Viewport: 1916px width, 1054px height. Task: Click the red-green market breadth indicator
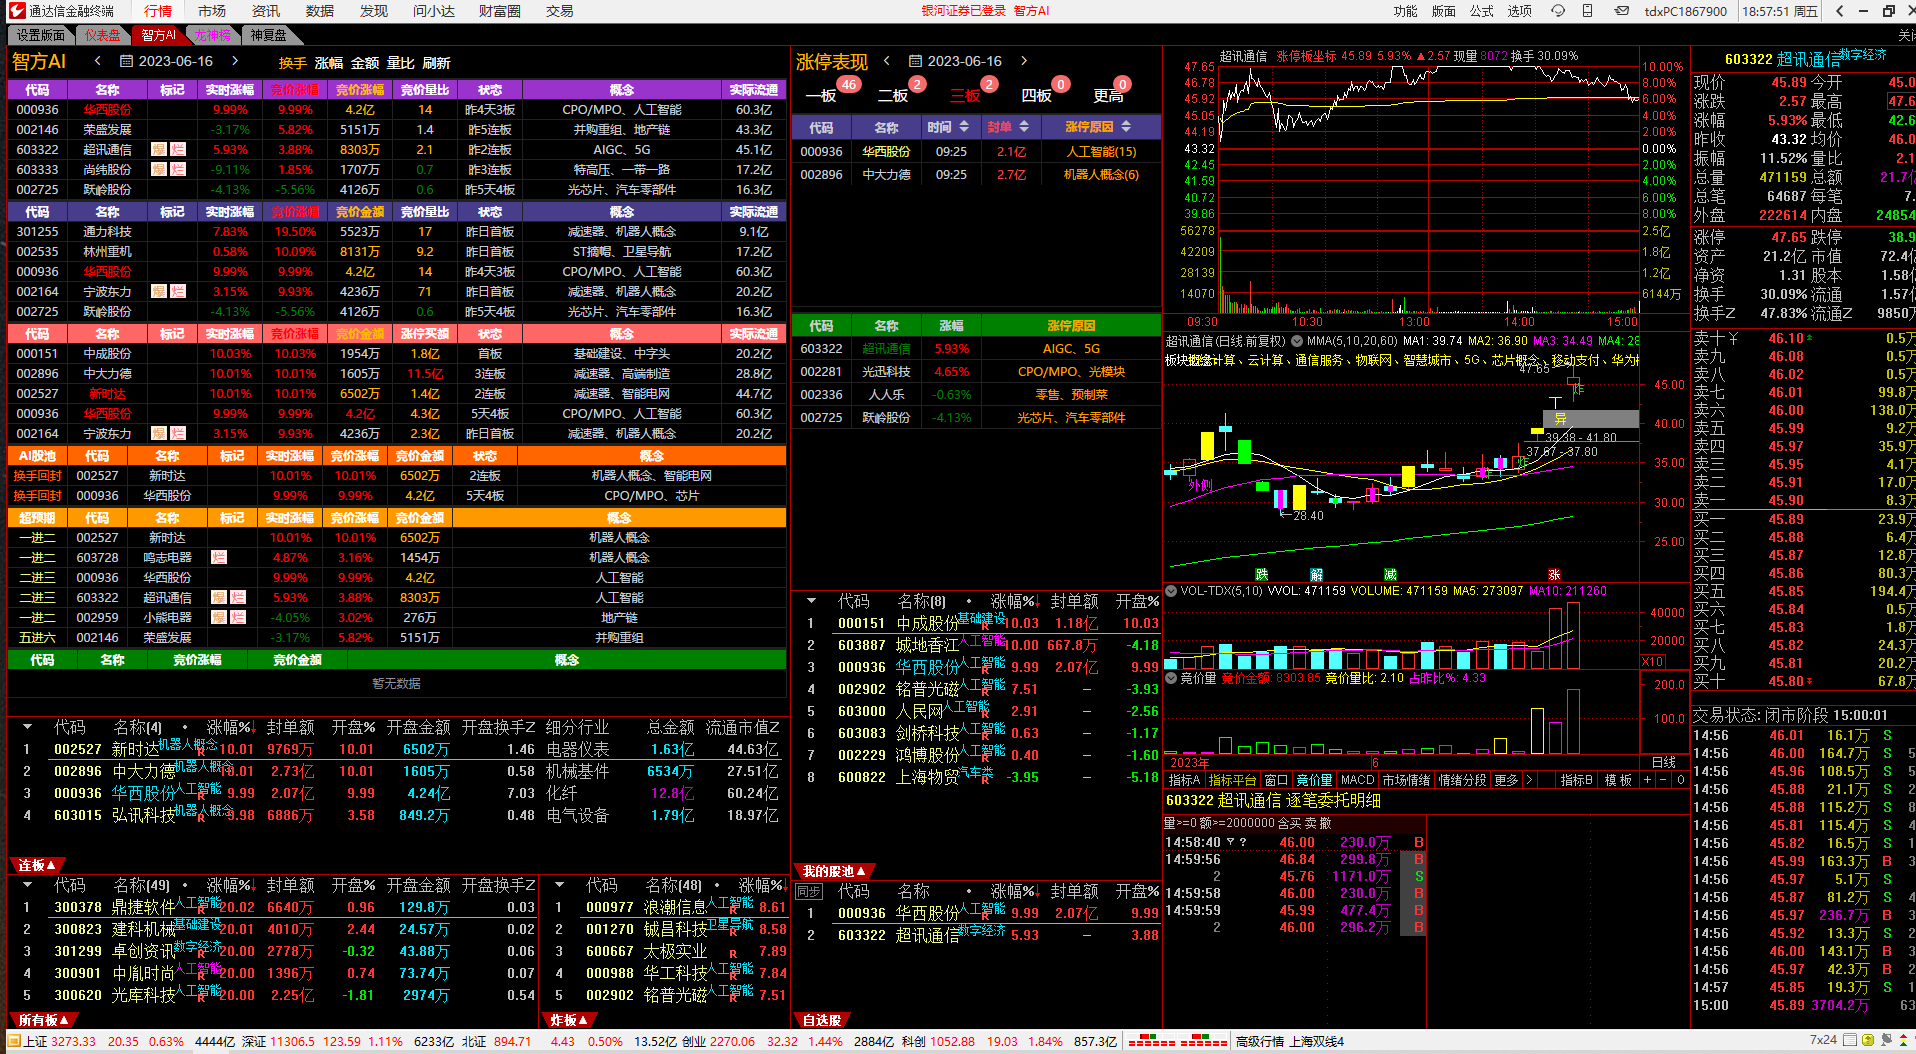click(1177, 1041)
